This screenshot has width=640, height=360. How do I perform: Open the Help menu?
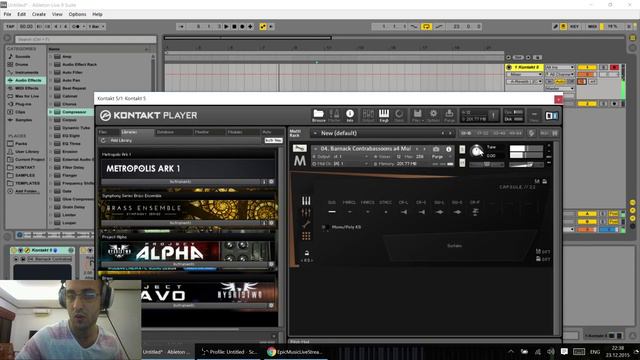pyautogui.click(x=97, y=14)
